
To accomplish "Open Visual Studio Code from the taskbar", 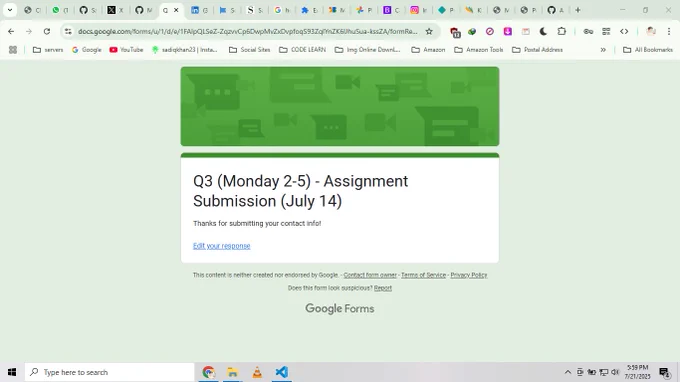I will [281, 372].
